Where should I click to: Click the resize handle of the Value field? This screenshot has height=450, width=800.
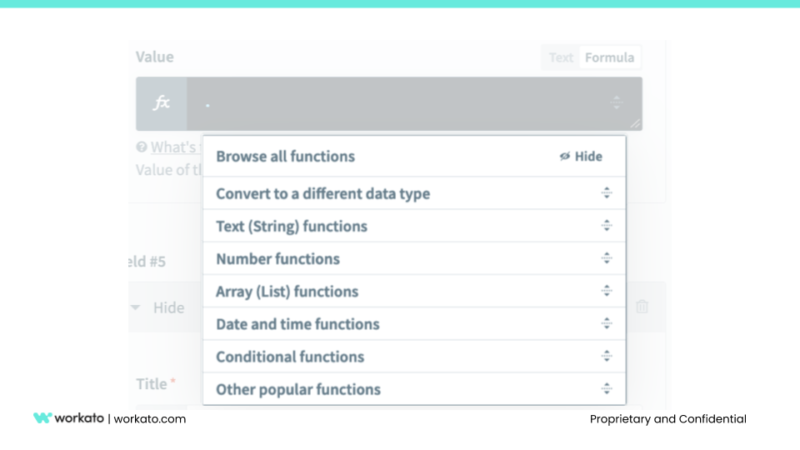[x=635, y=123]
